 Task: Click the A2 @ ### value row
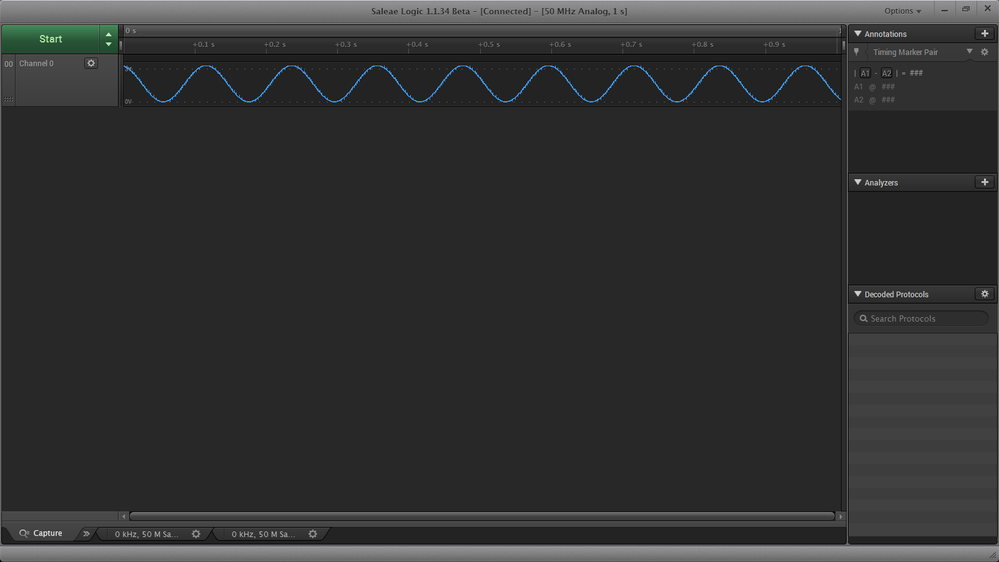(x=874, y=100)
